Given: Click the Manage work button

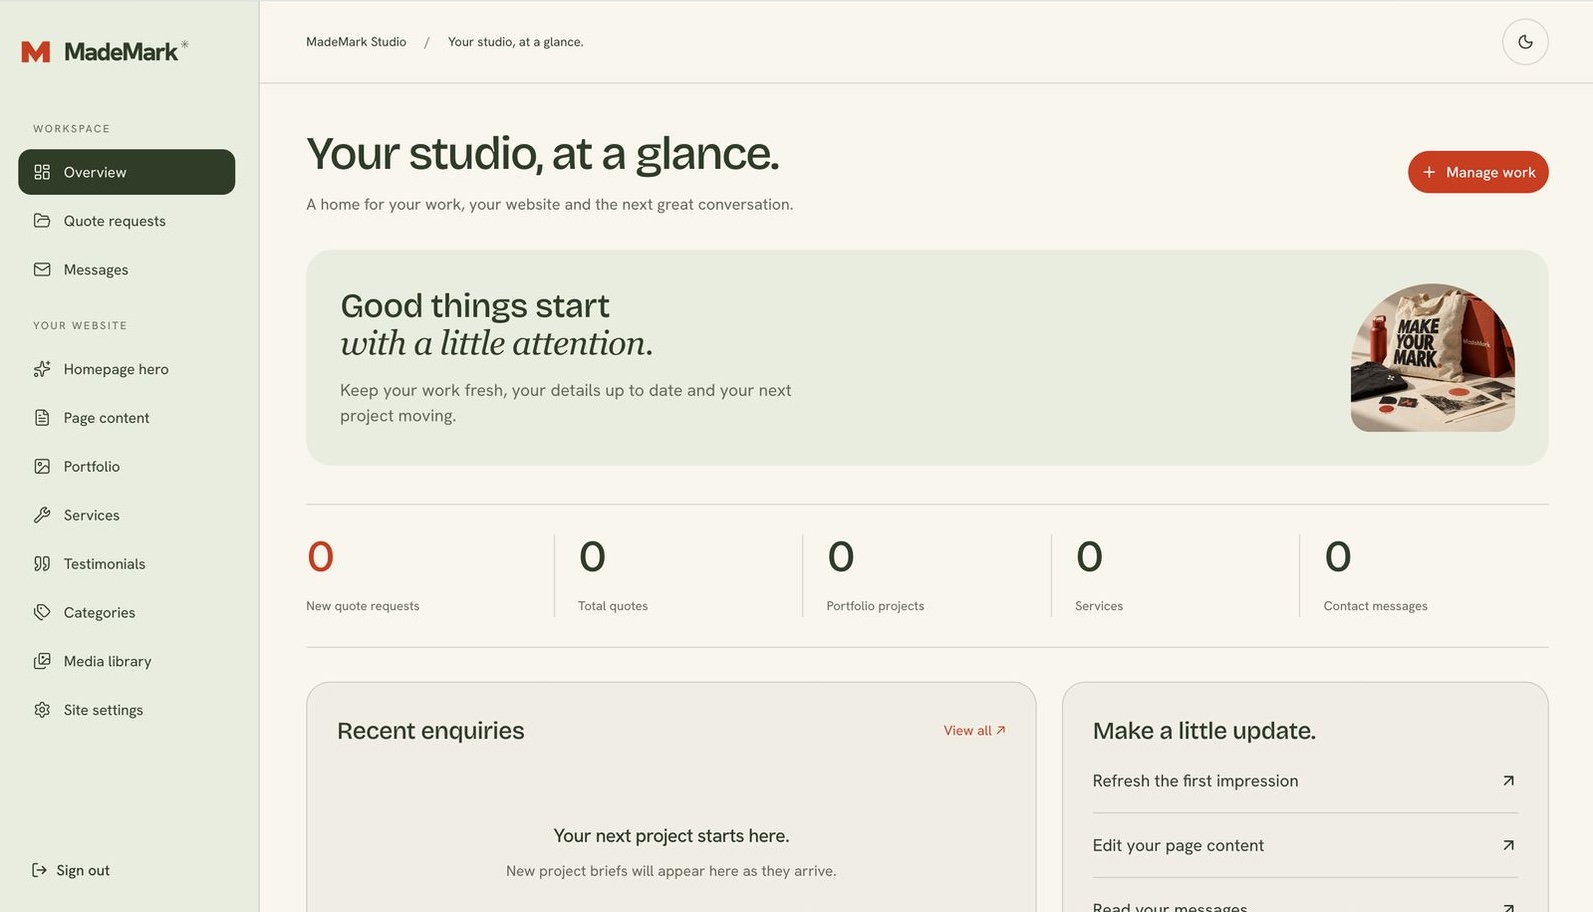Looking at the screenshot, I should (x=1478, y=172).
